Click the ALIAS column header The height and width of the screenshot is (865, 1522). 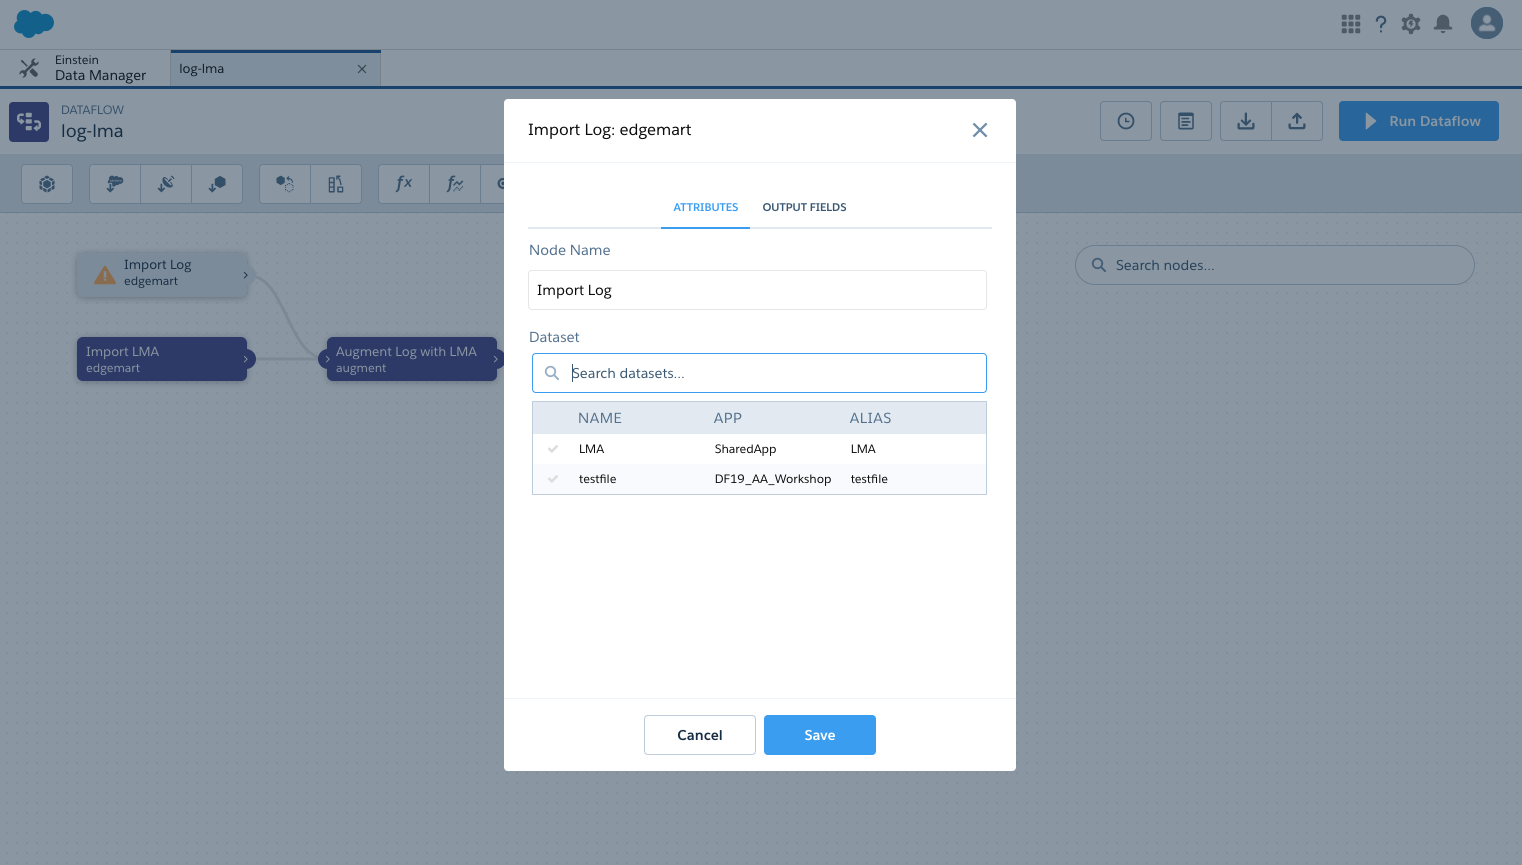[870, 418]
